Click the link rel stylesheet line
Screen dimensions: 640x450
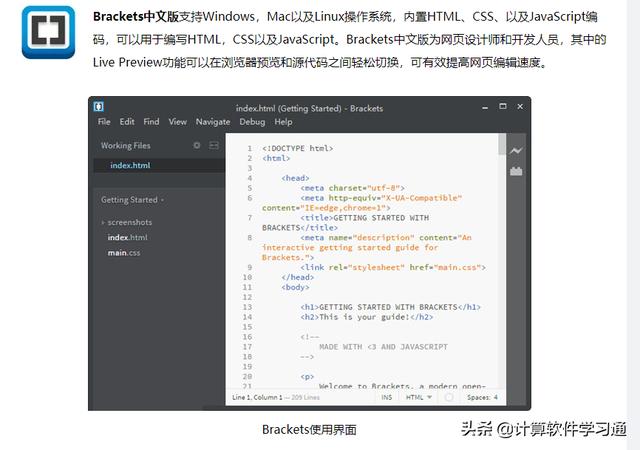pos(393,267)
